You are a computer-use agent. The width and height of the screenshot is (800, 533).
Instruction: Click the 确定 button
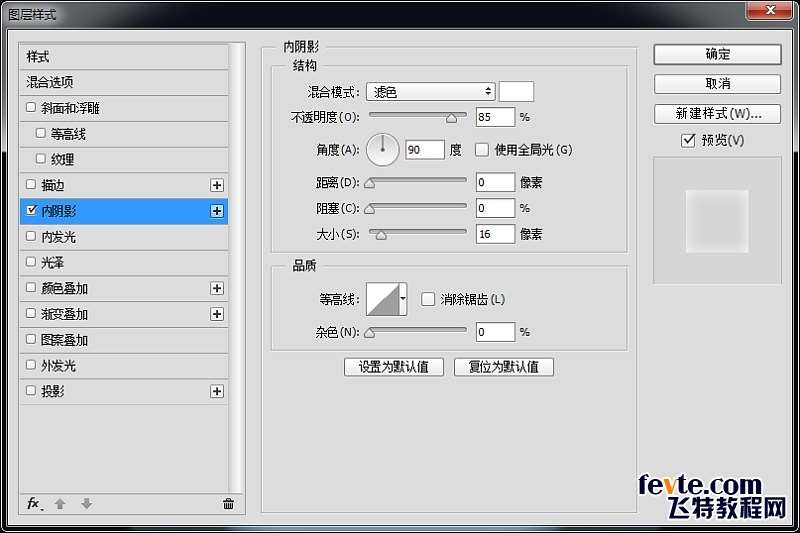717,54
